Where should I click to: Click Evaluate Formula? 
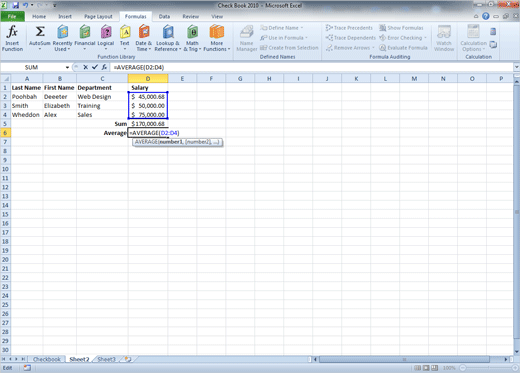[404, 48]
